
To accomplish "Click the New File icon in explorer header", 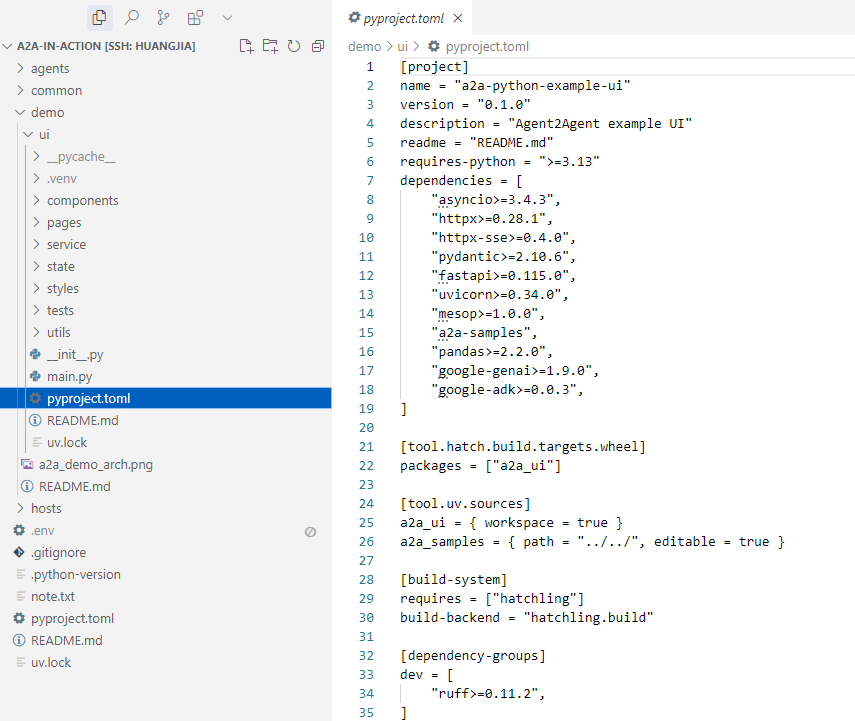I will coord(246,46).
